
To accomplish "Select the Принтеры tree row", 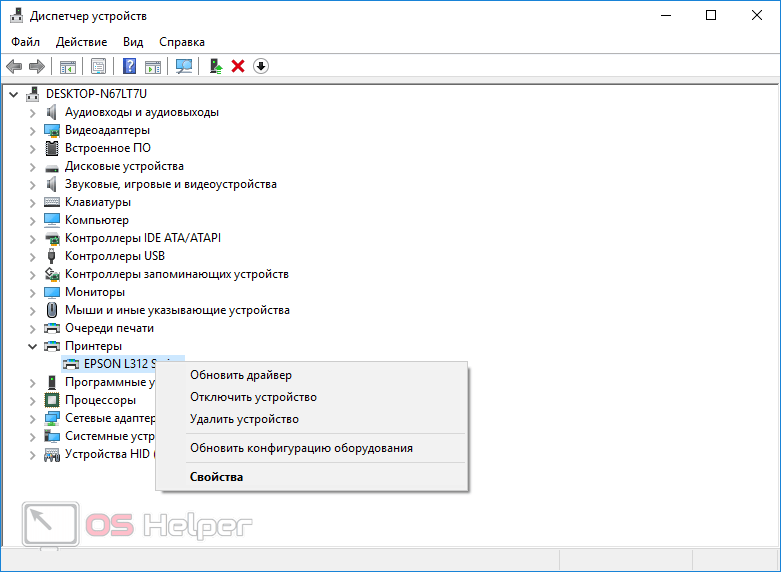I will coord(93,346).
